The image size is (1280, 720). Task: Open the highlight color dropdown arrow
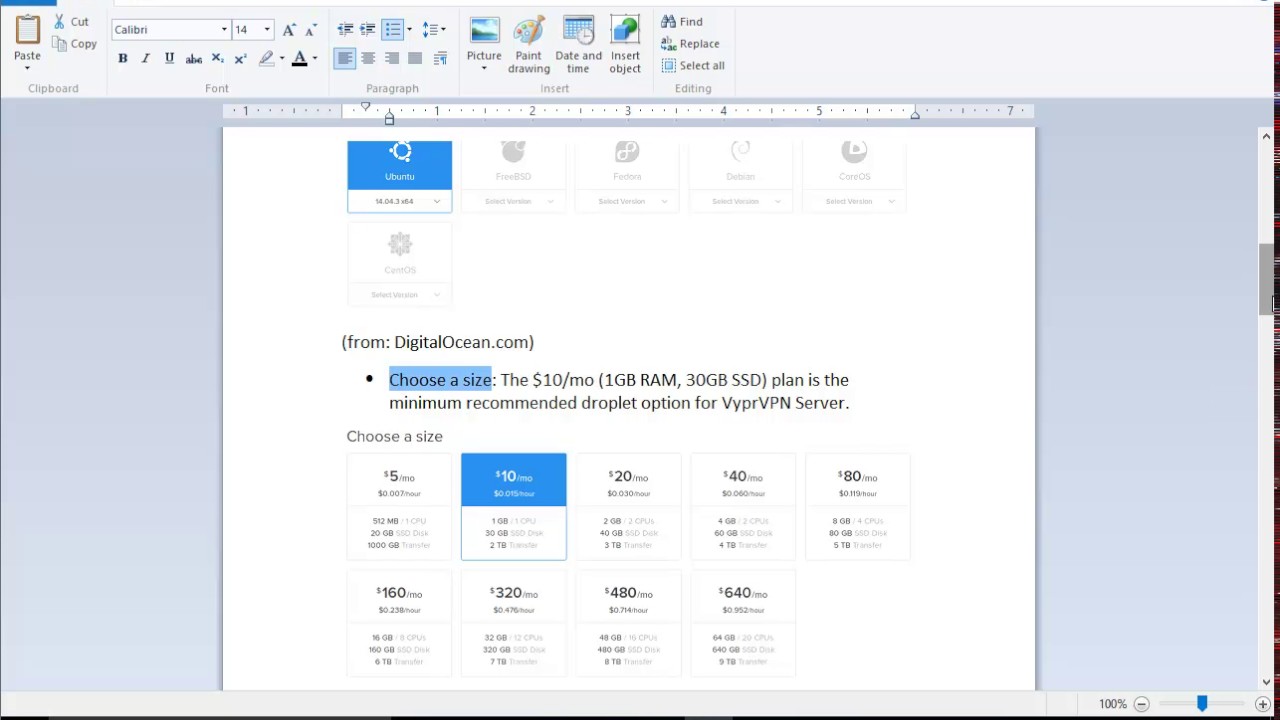tap(282, 59)
